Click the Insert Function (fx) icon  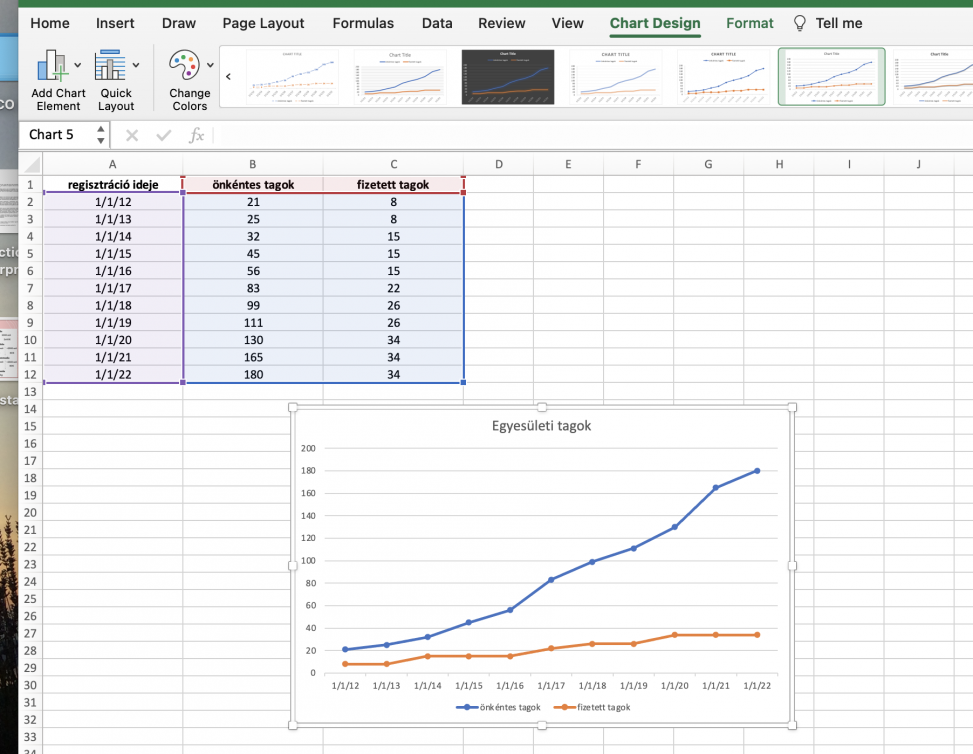[x=196, y=134]
